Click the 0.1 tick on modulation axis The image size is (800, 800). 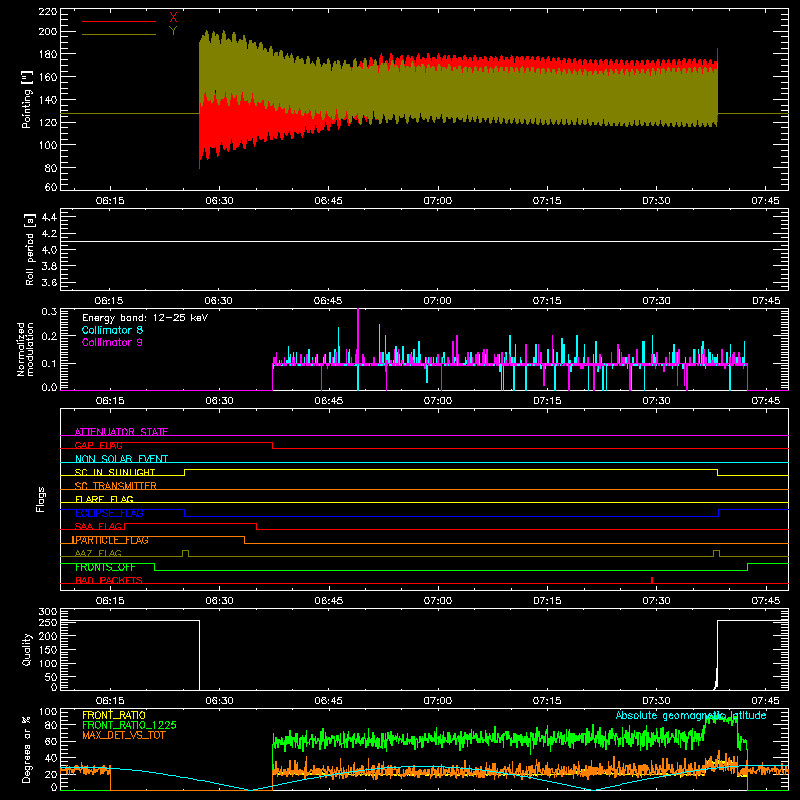click(x=49, y=363)
